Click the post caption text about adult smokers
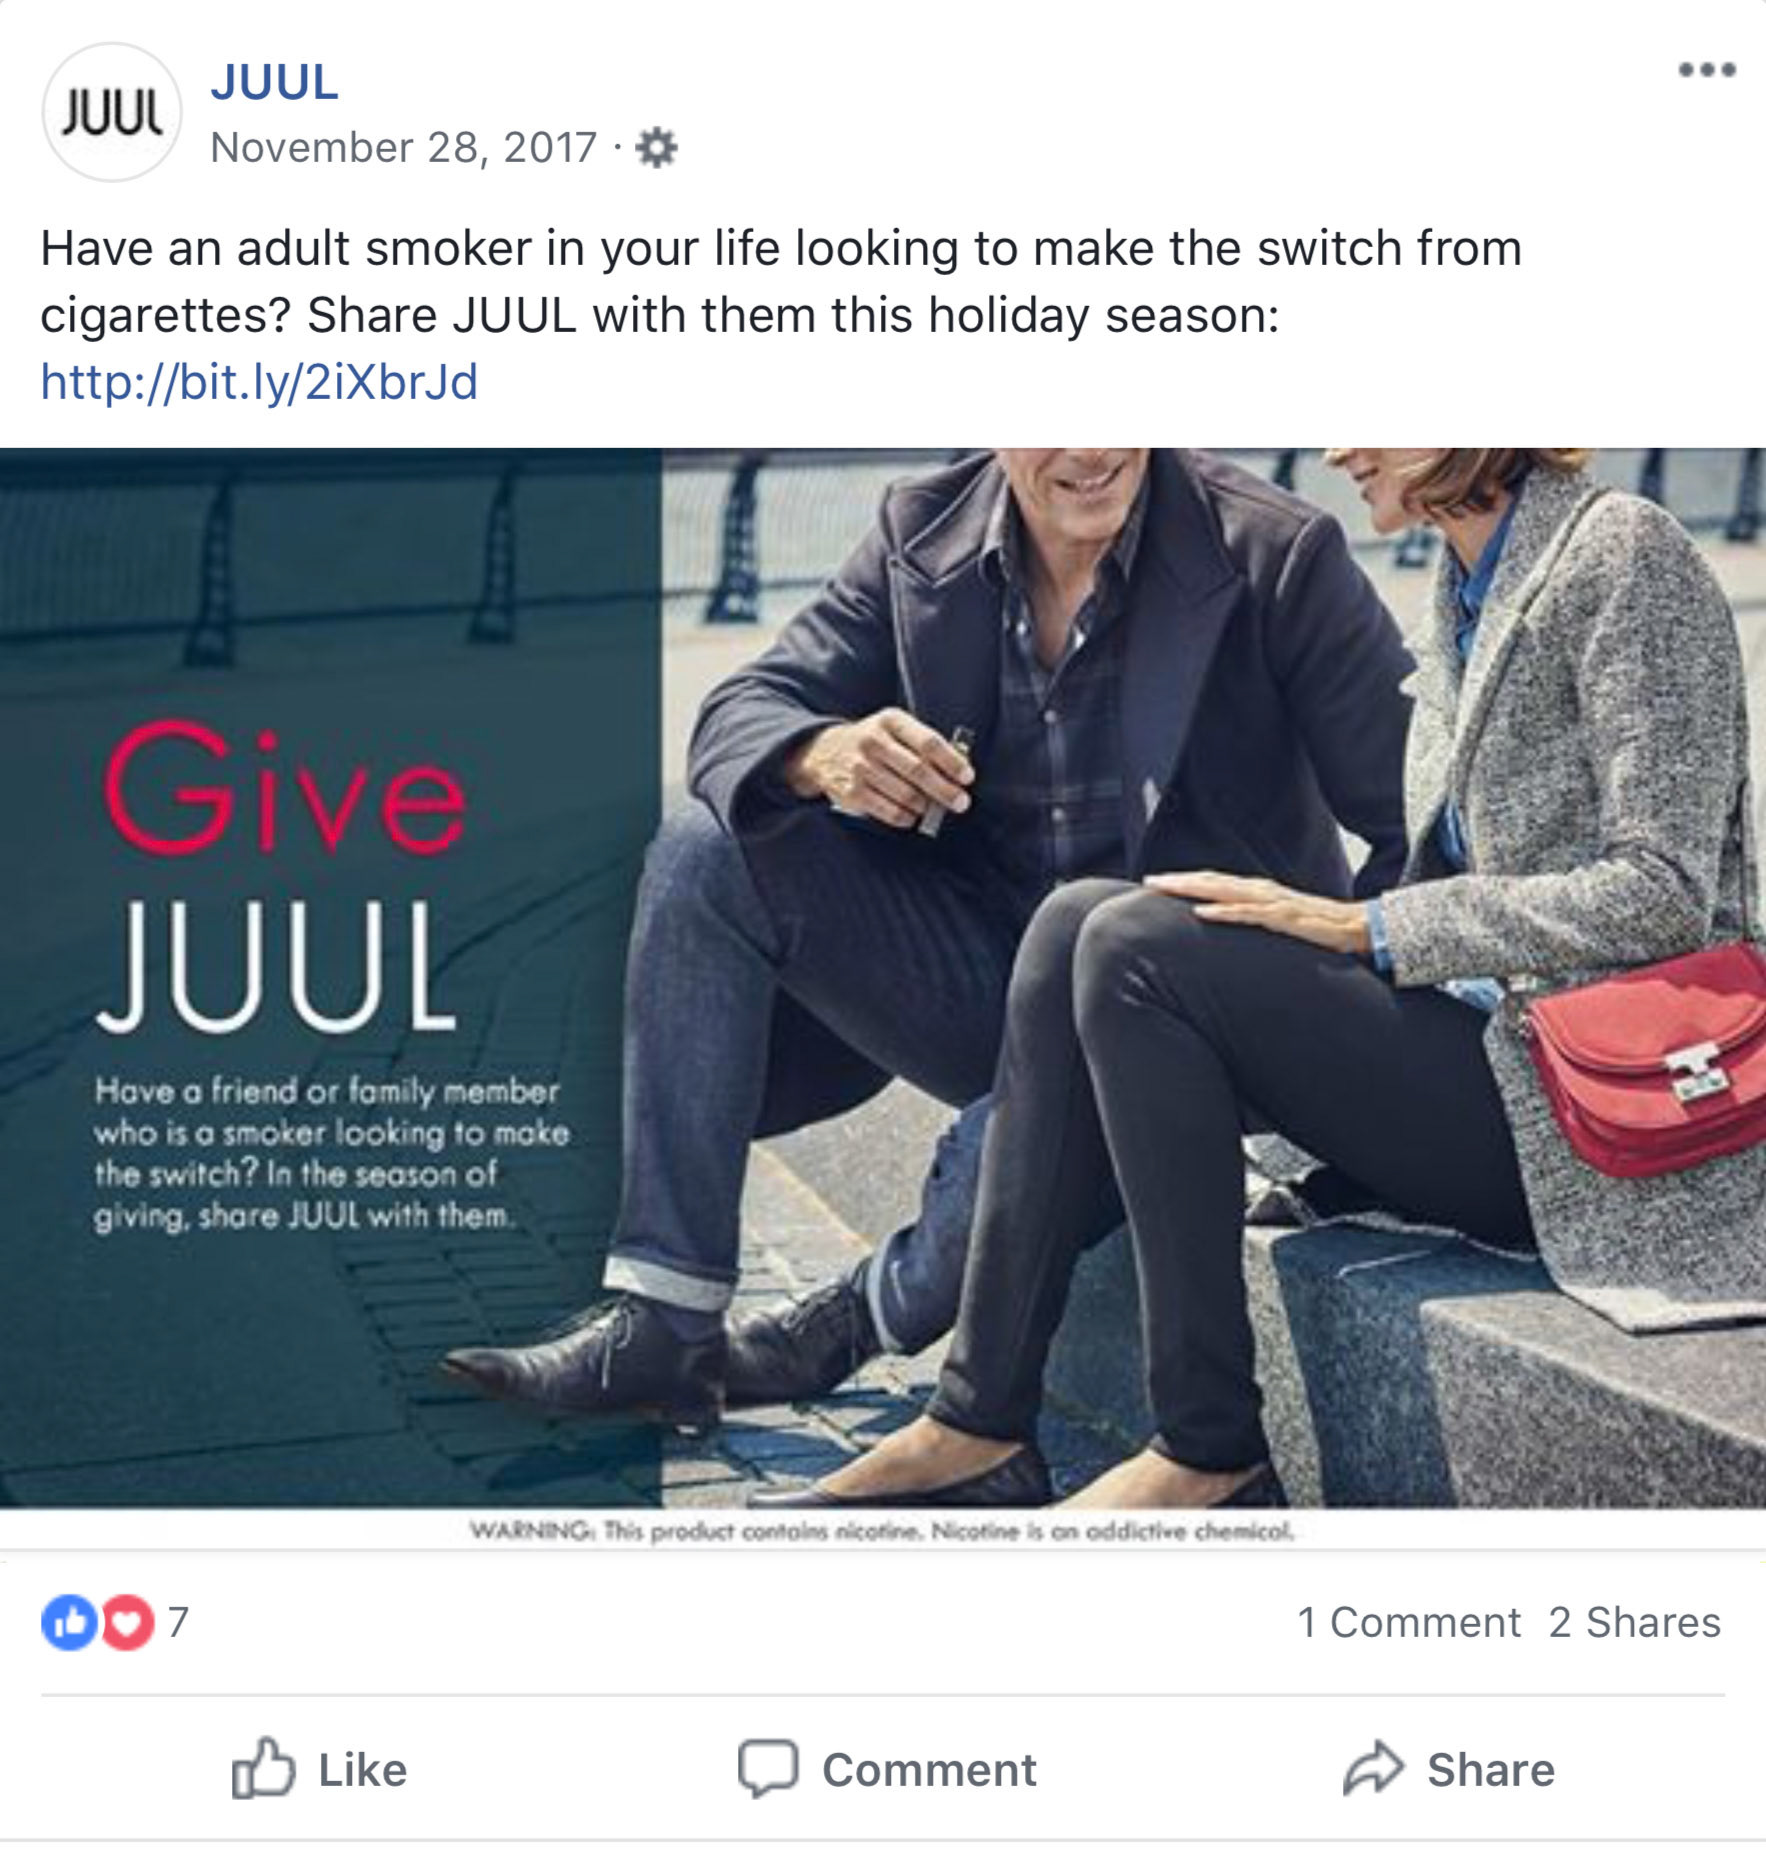Viewport: 1766px width, 1856px height. pyautogui.click(x=781, y=281)
